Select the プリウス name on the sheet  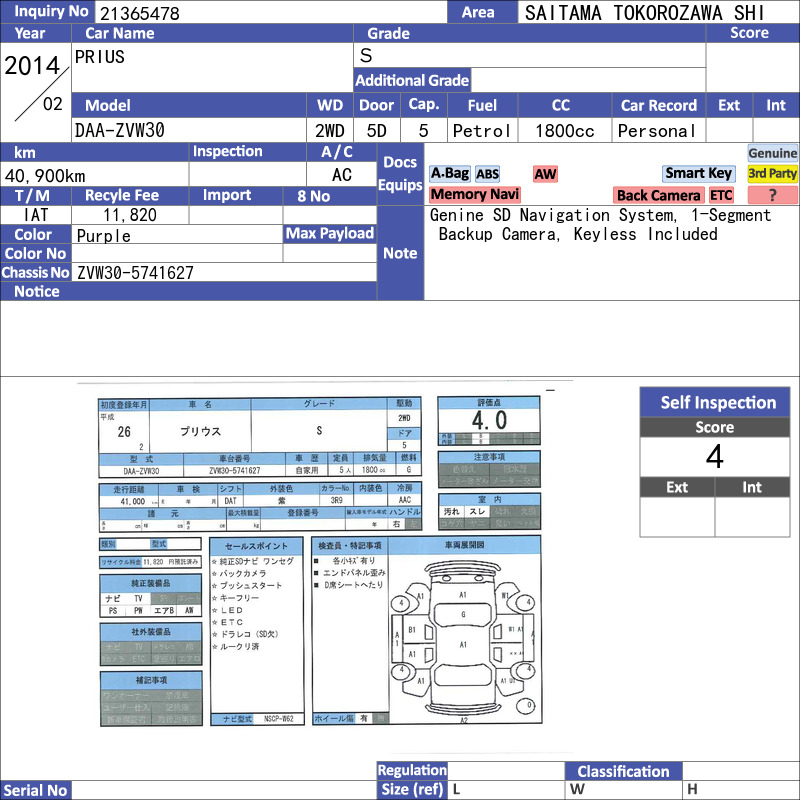(200, 431)
